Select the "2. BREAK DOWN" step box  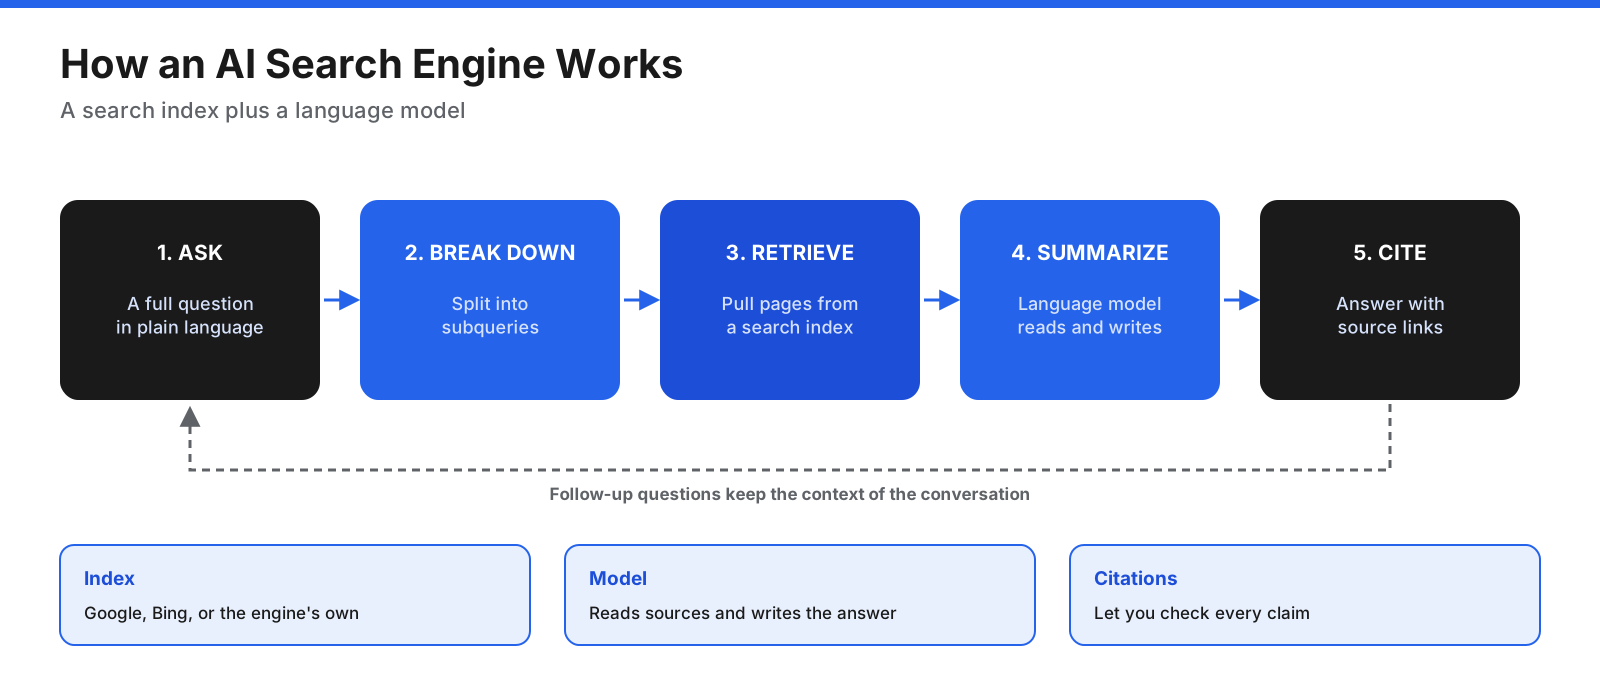(x=490, y=300)
